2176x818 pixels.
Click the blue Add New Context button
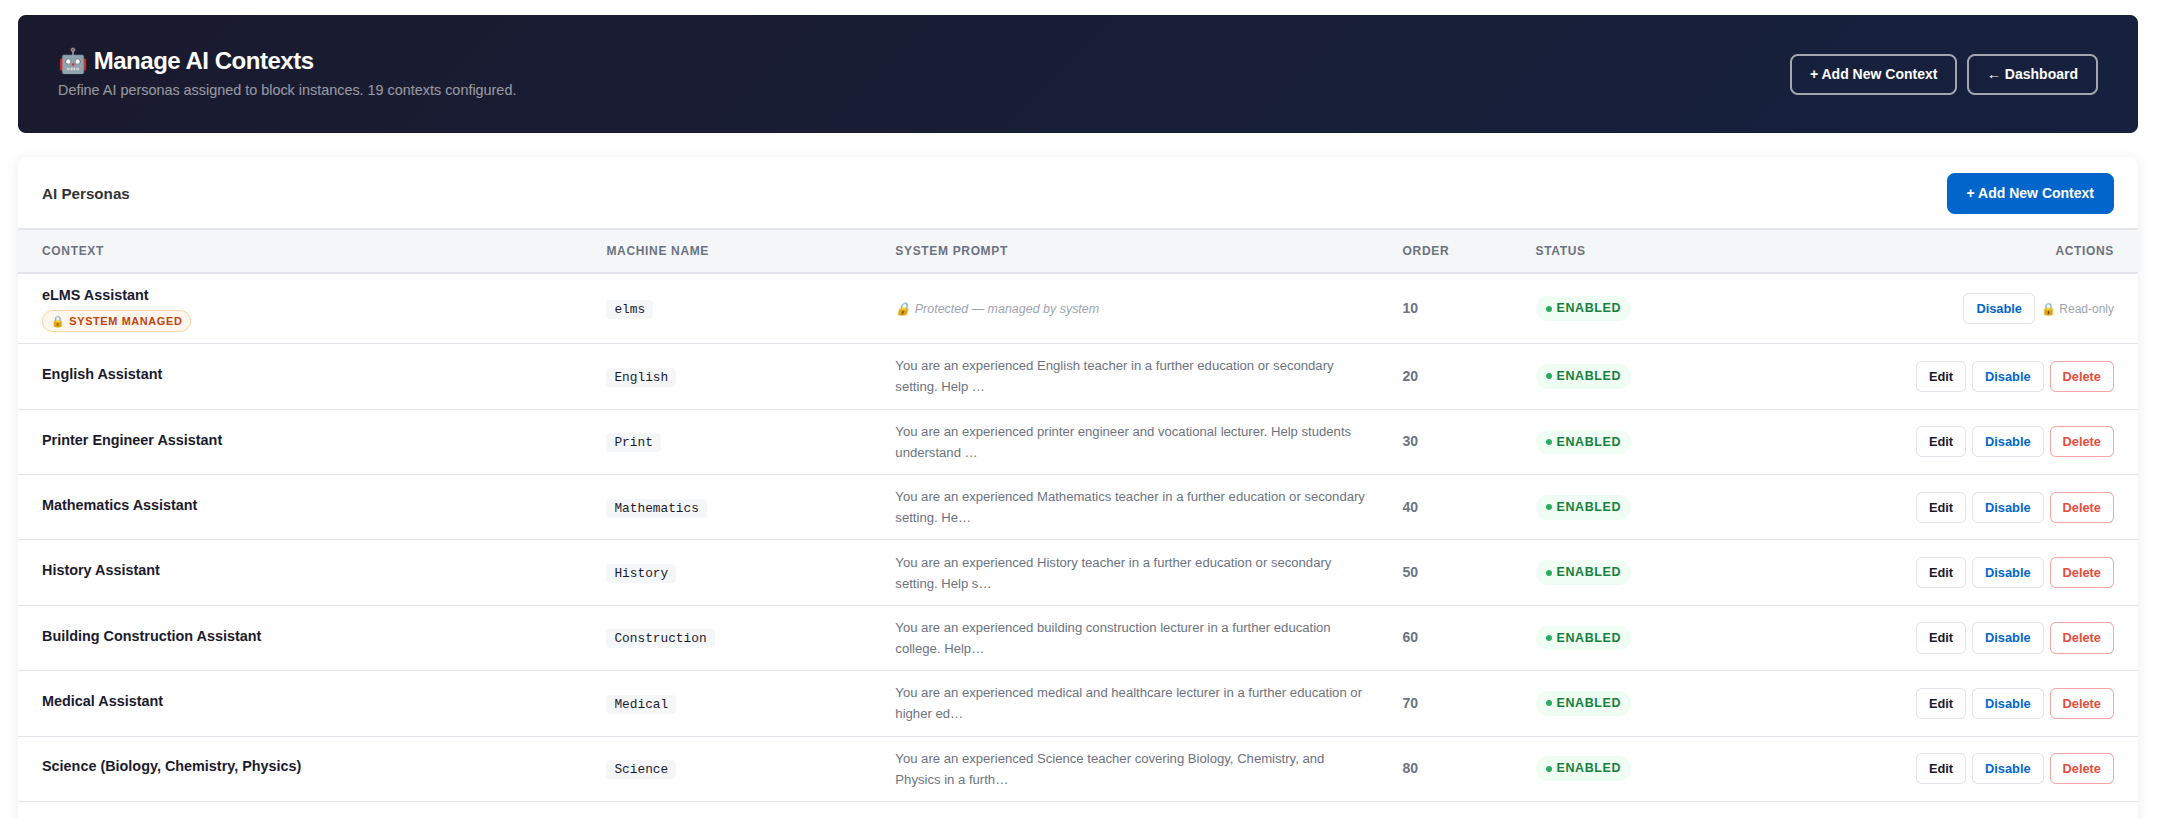[x=2030, y=193]
